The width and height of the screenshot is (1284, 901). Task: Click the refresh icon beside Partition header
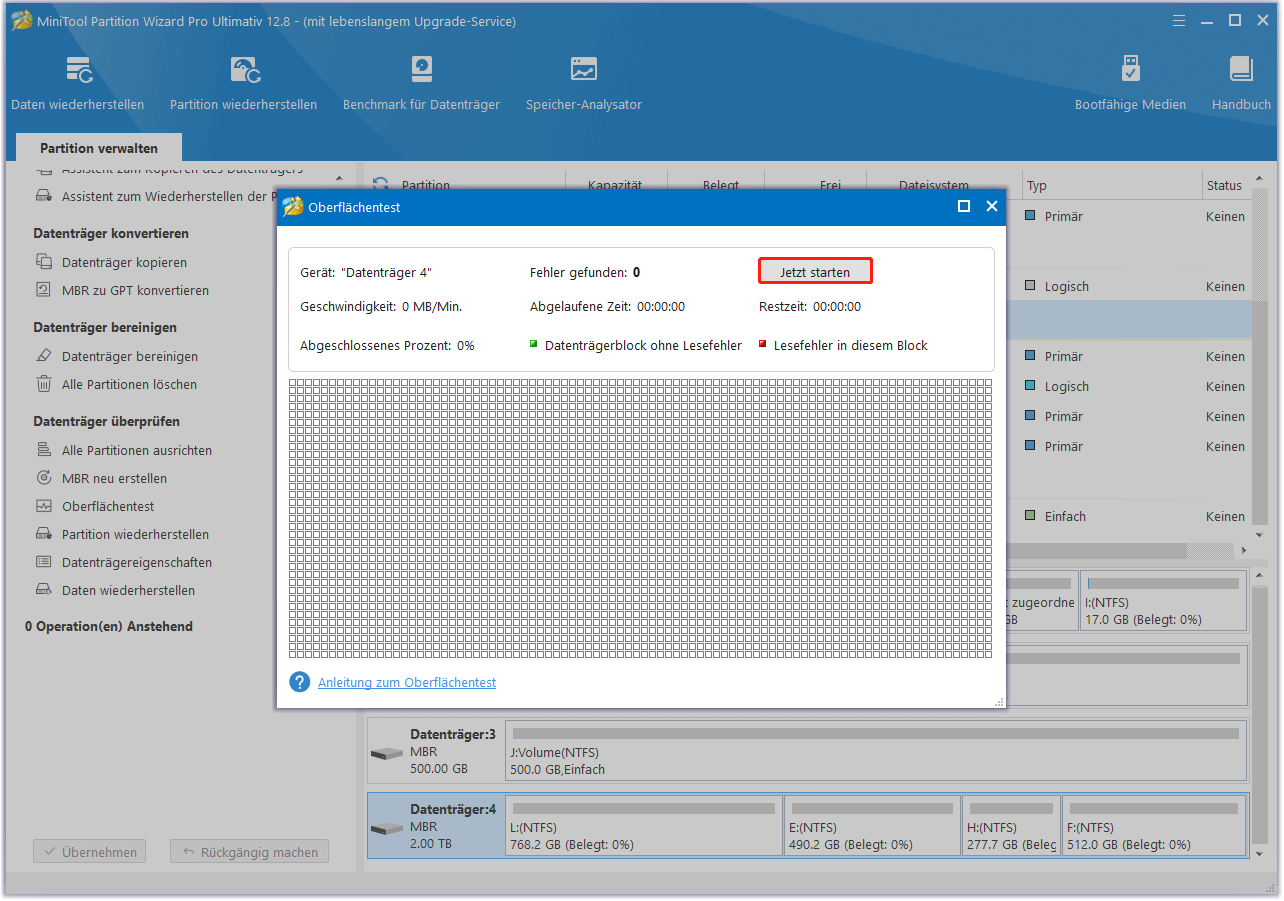pyautogui.click(x=380, y=185)
